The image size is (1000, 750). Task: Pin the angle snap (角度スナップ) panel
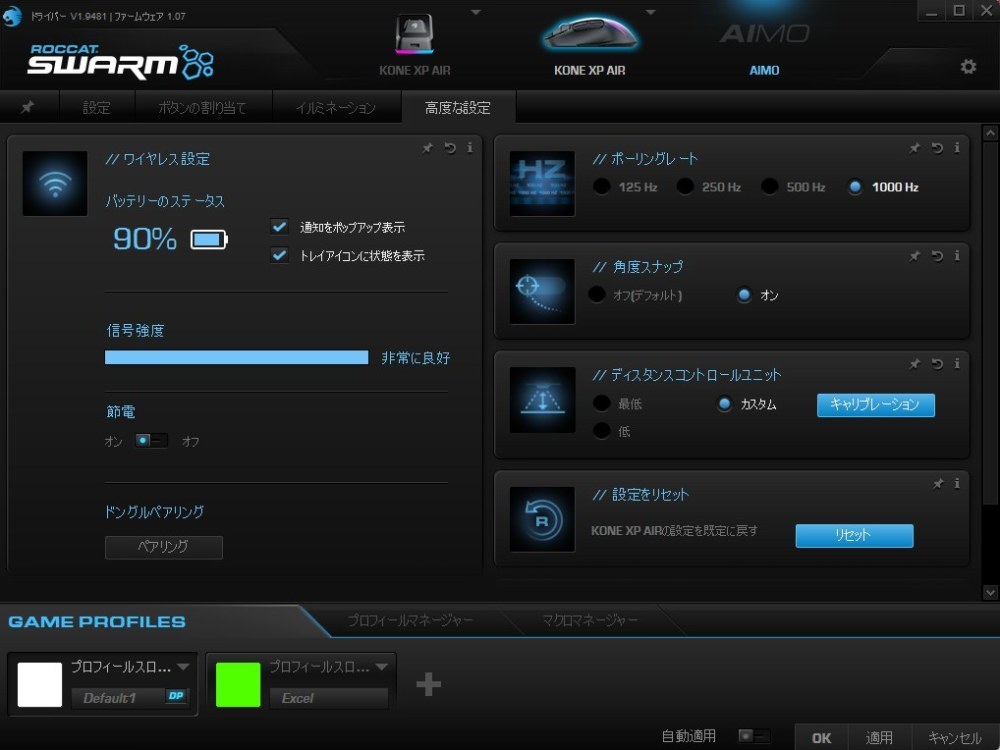point(915,256)
